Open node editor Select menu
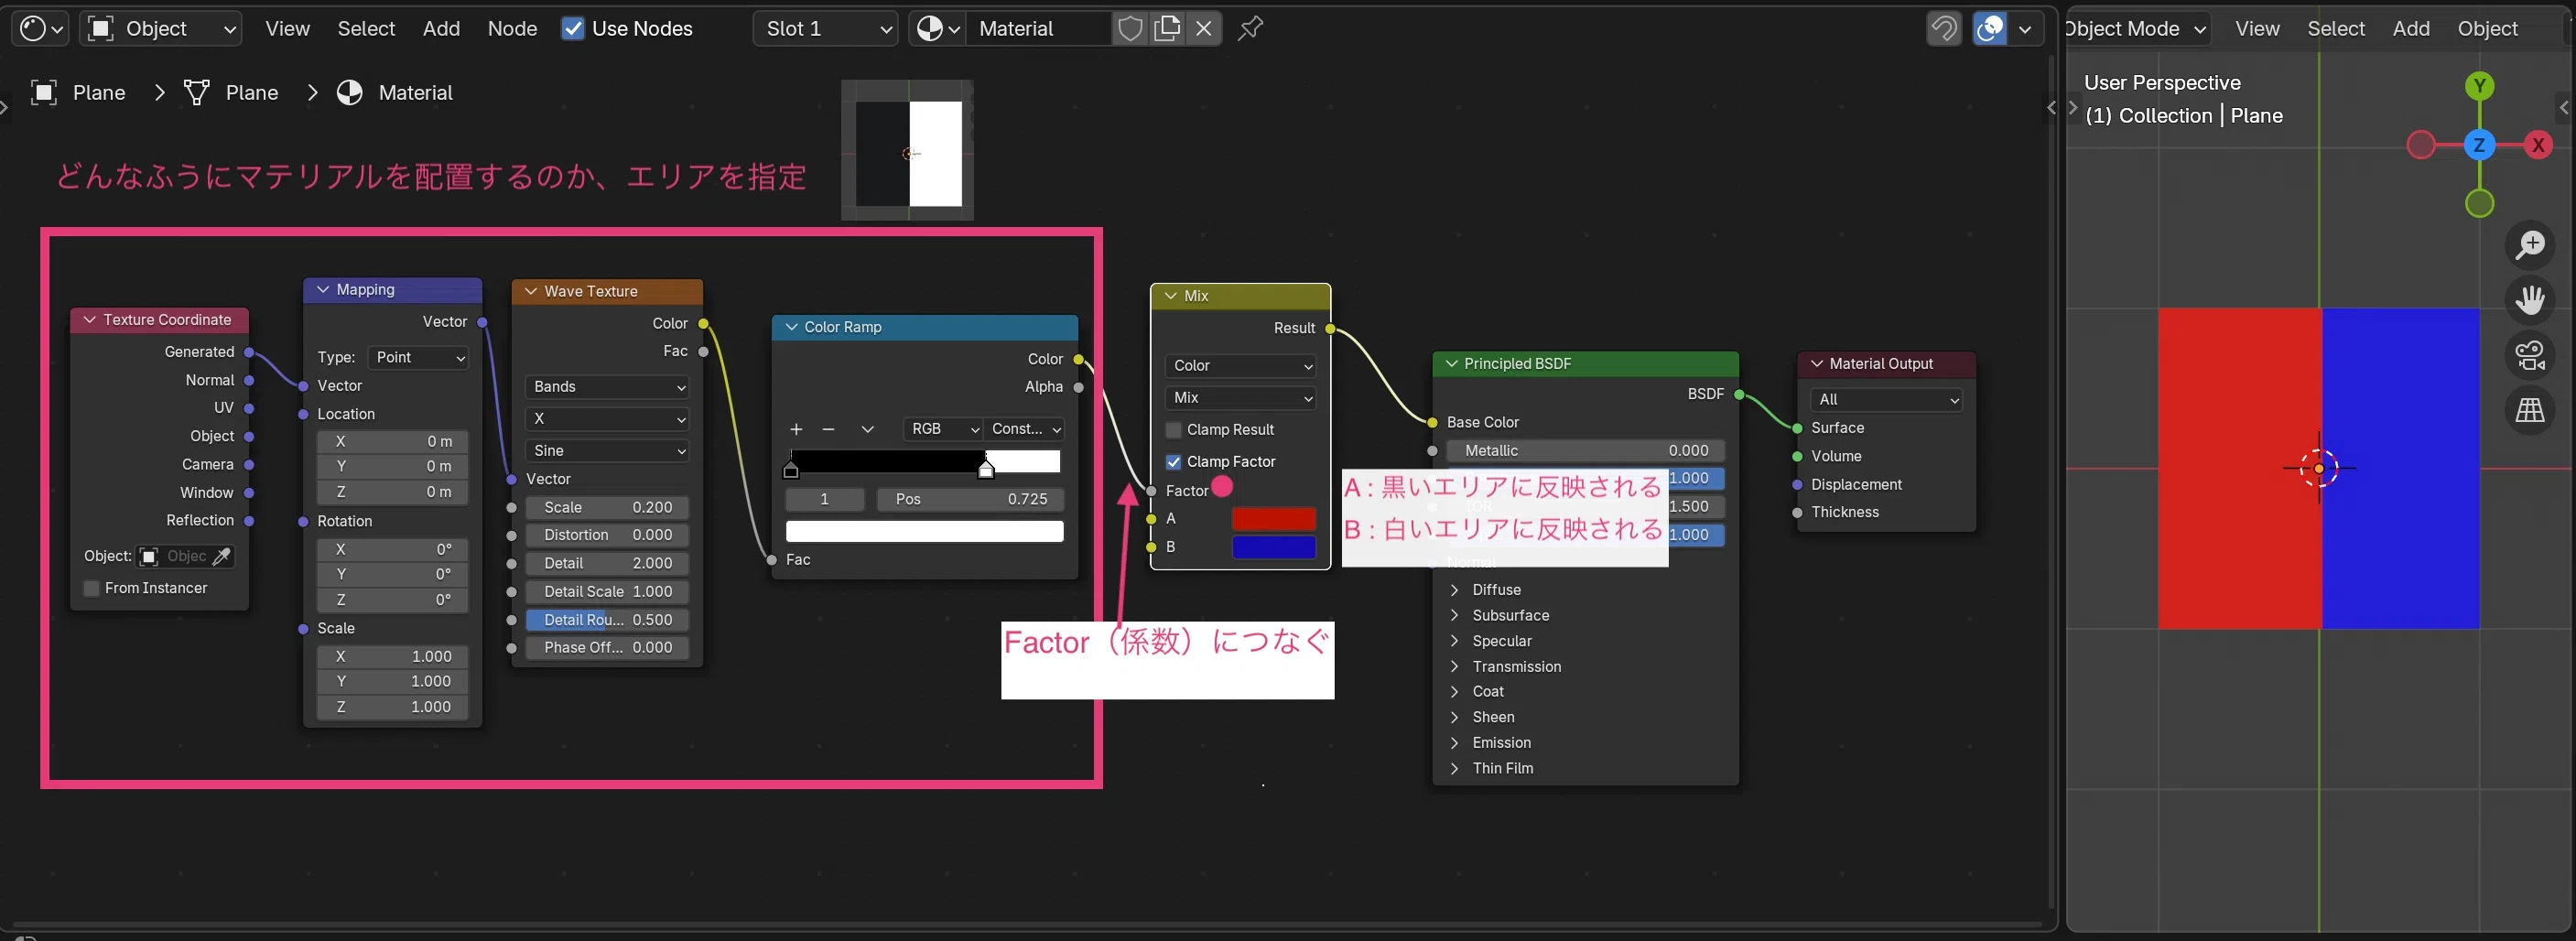This screenshot has height=941, width=2576. point(366,28)
